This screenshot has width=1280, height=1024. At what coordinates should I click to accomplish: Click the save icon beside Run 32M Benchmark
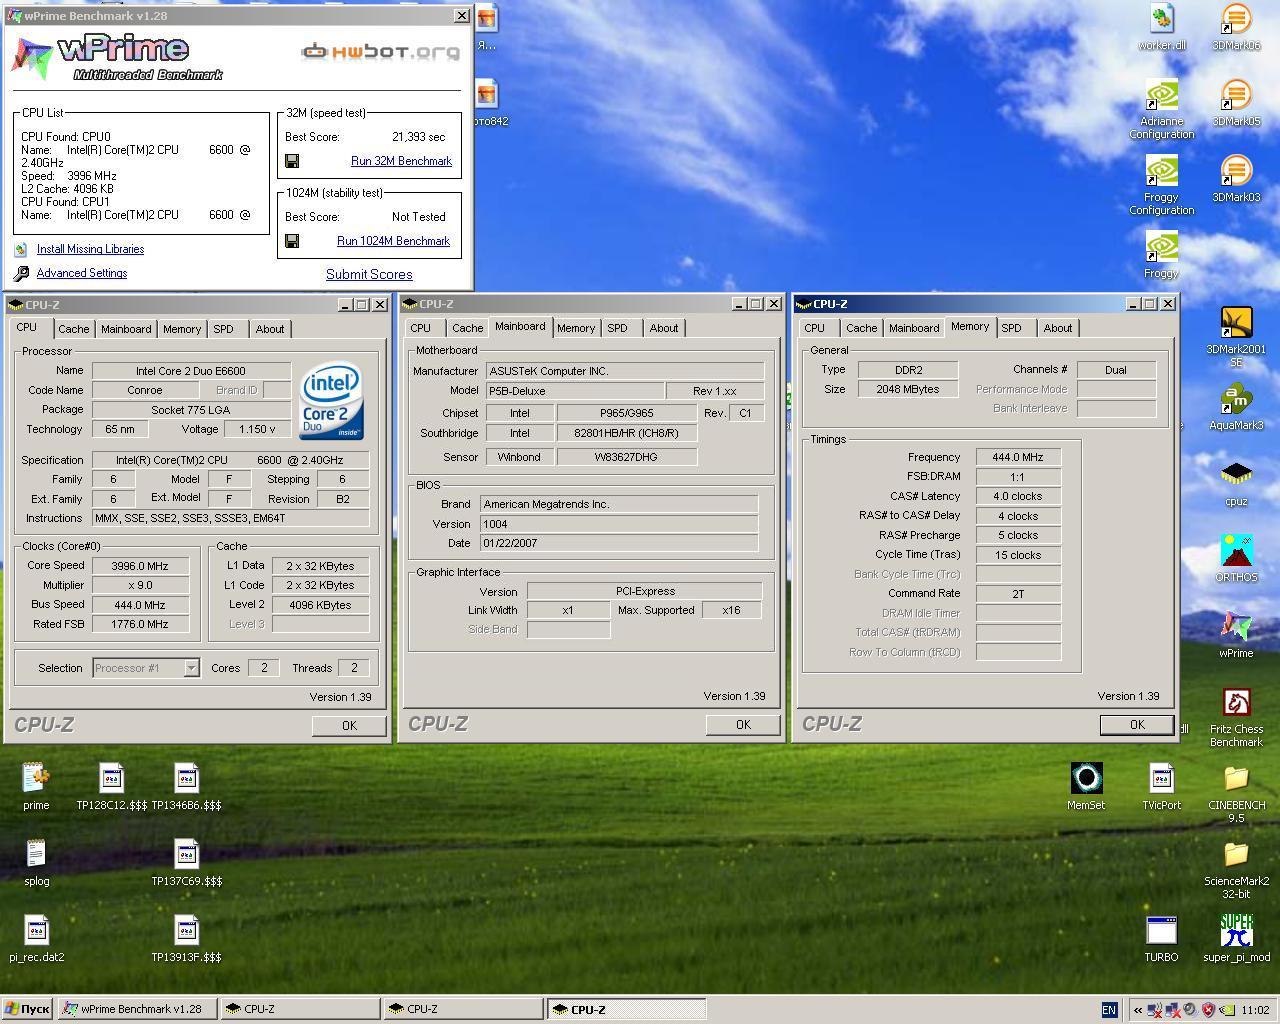point(292,161)
